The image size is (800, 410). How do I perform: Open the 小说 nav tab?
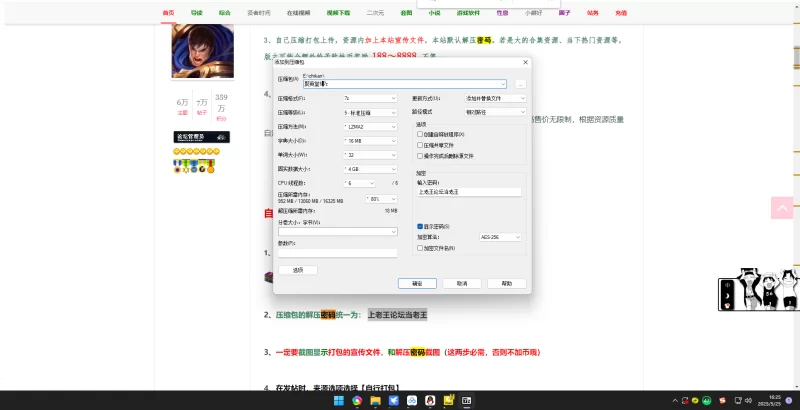[434, 13]
